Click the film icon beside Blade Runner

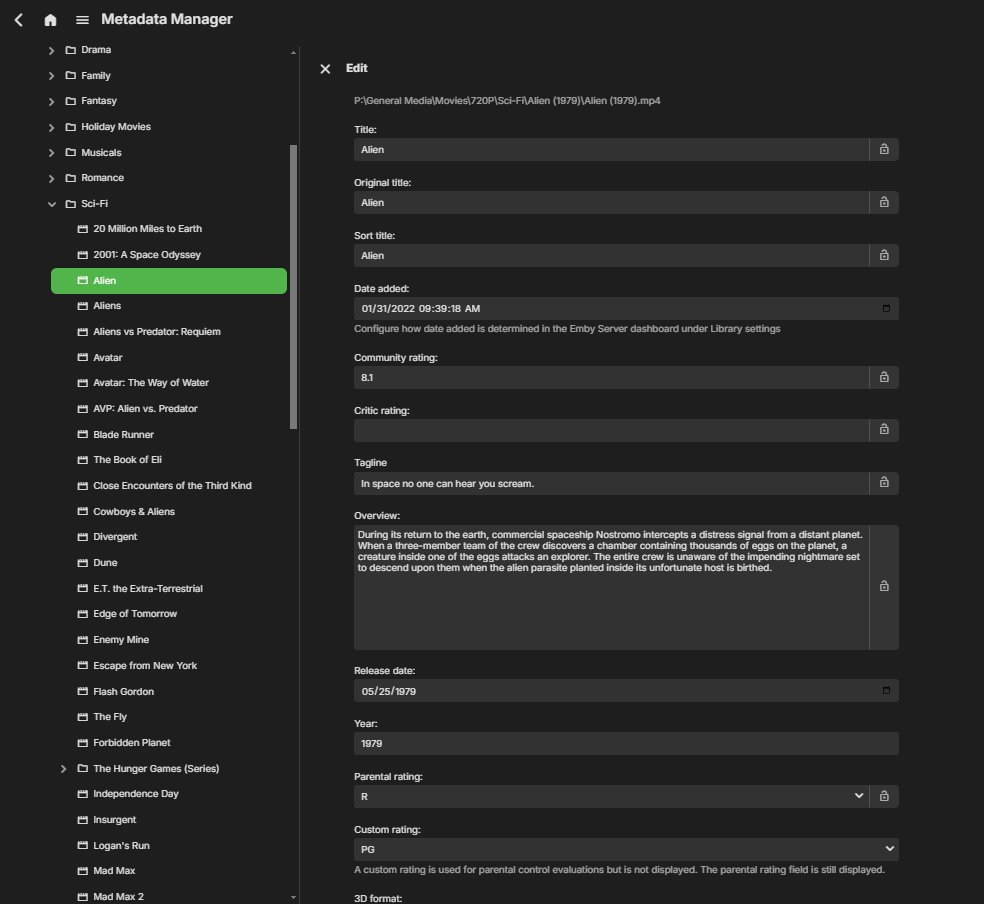(x=84, y=435)
